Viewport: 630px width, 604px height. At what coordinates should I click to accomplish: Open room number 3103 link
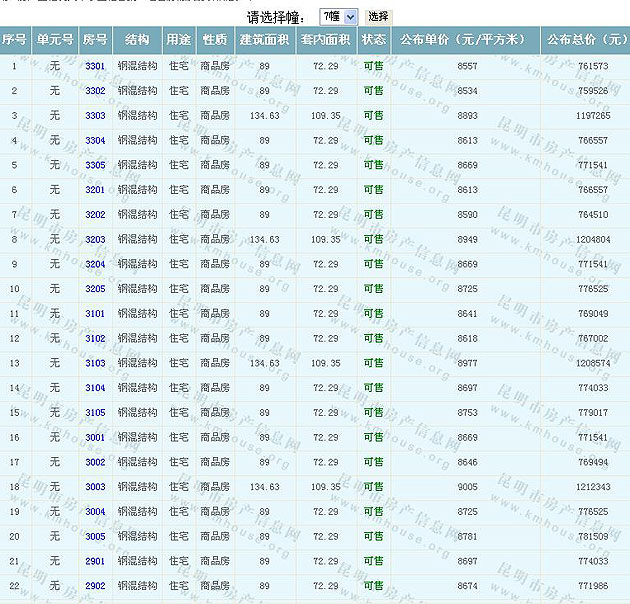tap(95, 363)
